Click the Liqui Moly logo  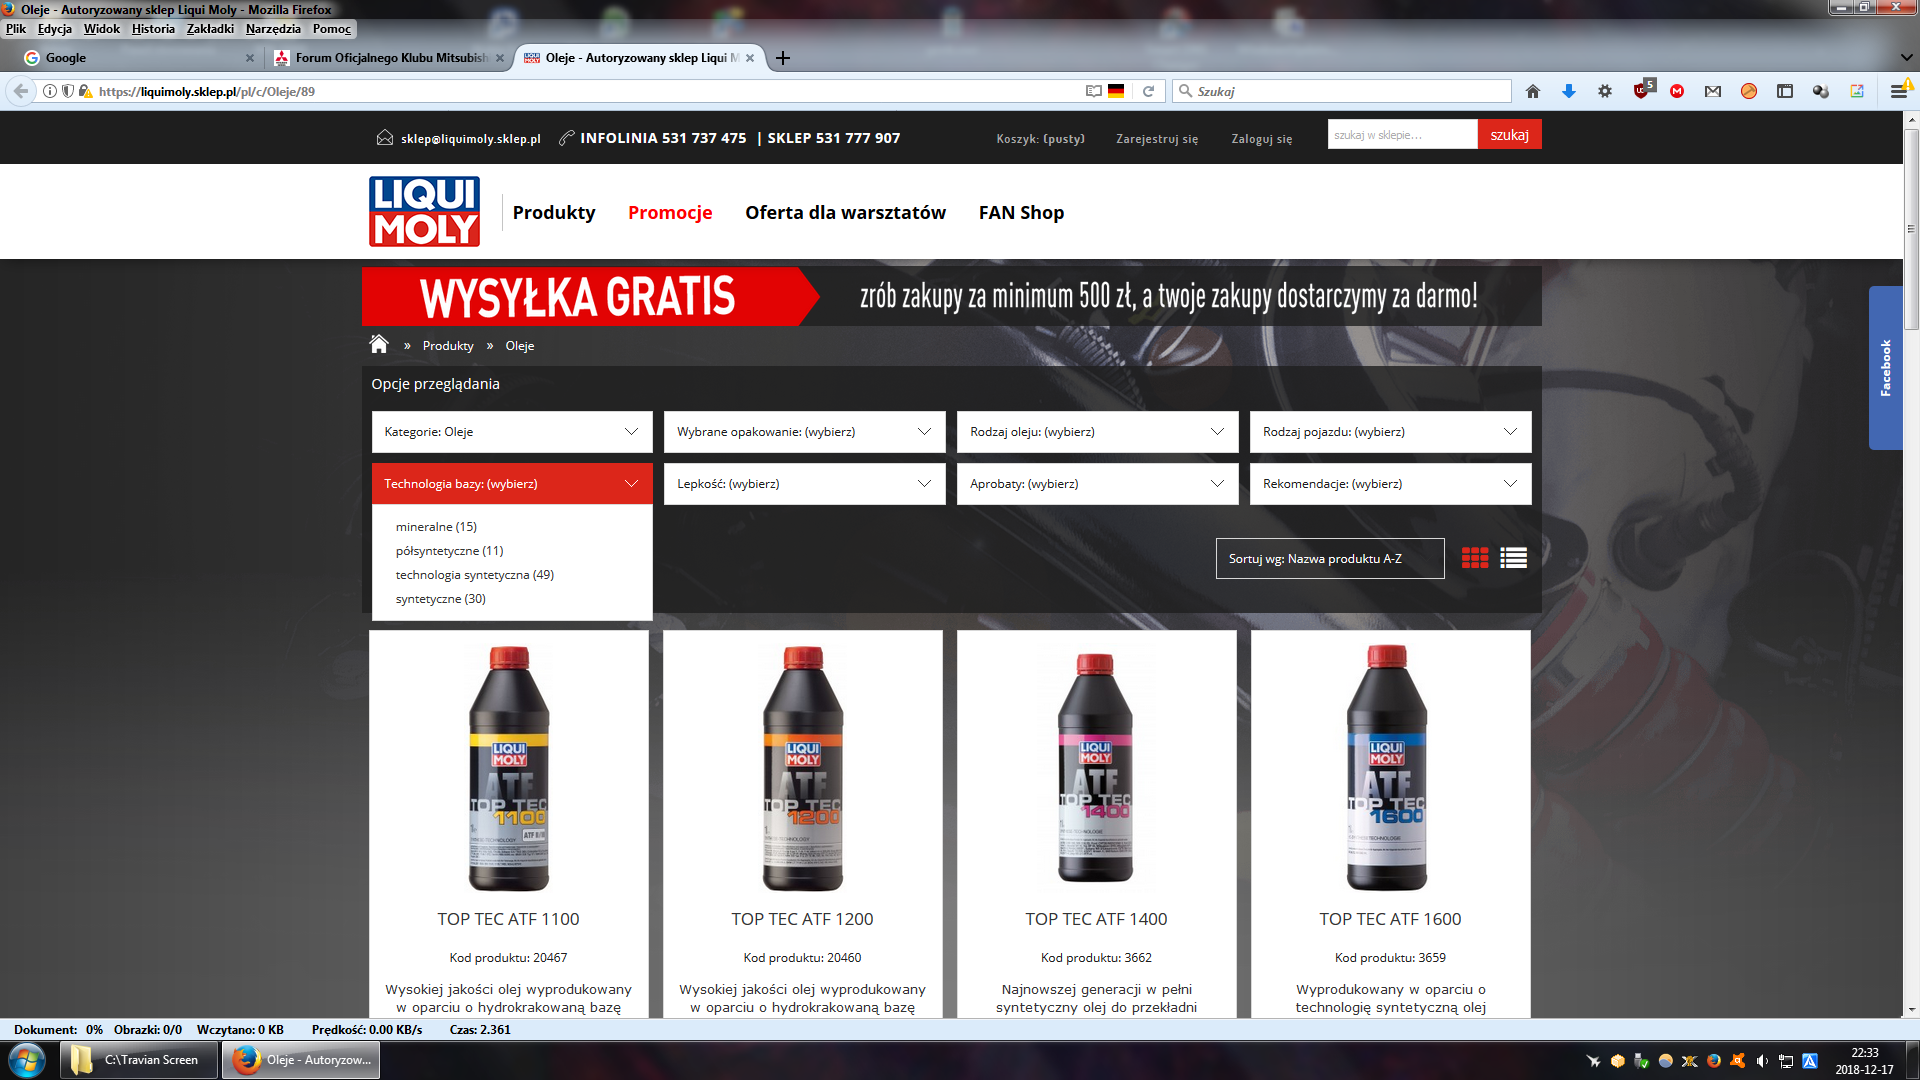click(424, 211)
